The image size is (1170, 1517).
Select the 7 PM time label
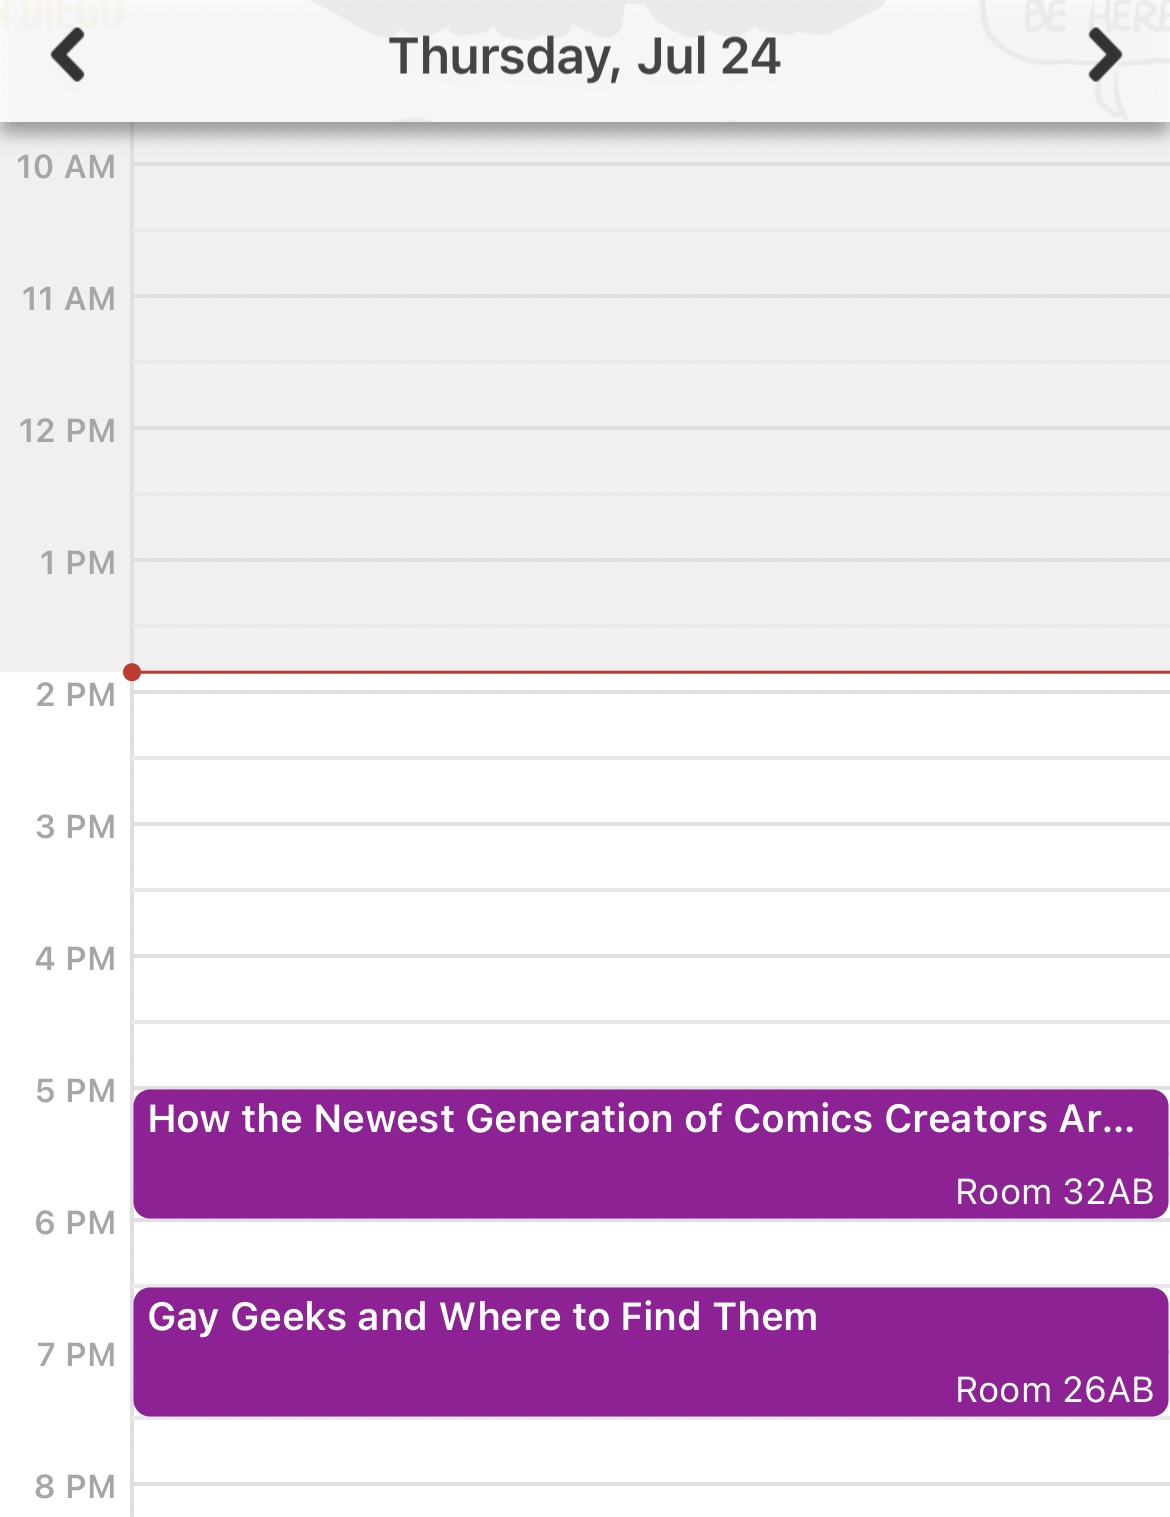pyautogui.click(x=76, y=1354)
